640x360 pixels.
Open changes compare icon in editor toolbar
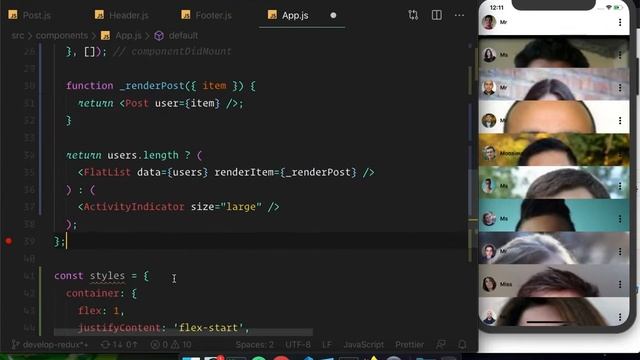click(413, 15)
